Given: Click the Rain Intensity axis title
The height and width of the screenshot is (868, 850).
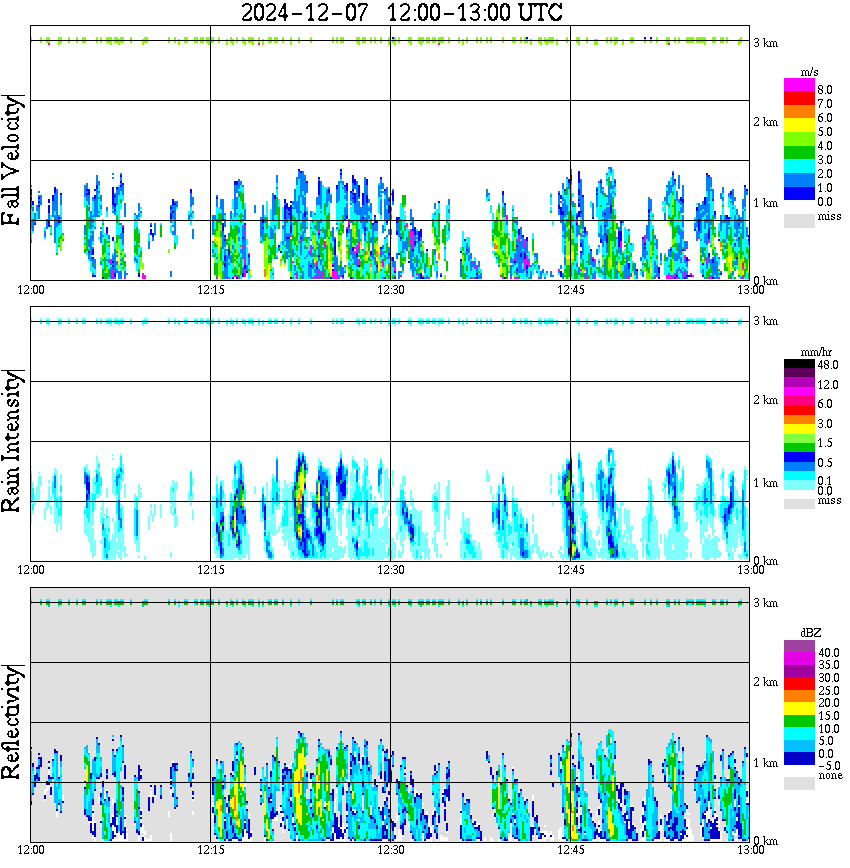Looking at the screenshot, I should 12,441.
